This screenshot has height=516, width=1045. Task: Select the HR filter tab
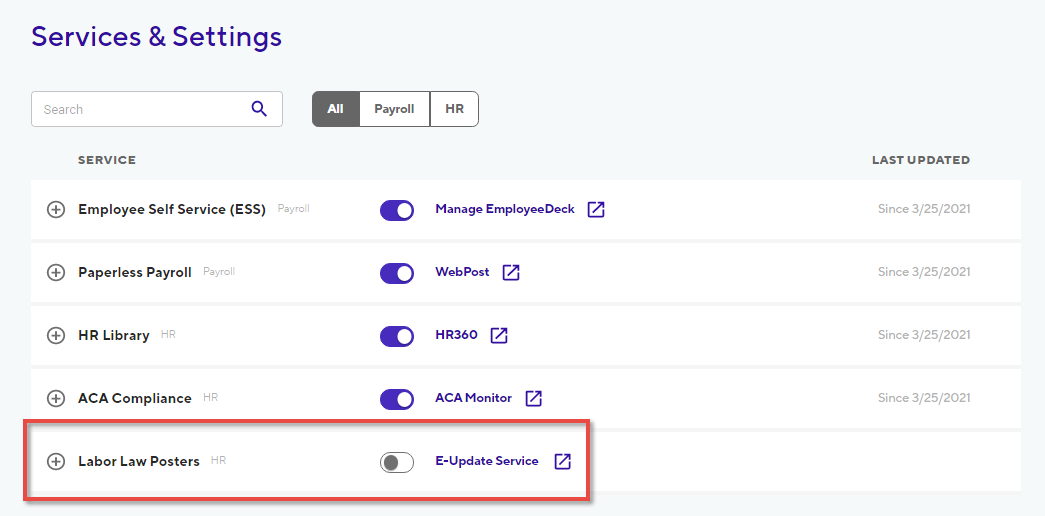pos(454,109)
